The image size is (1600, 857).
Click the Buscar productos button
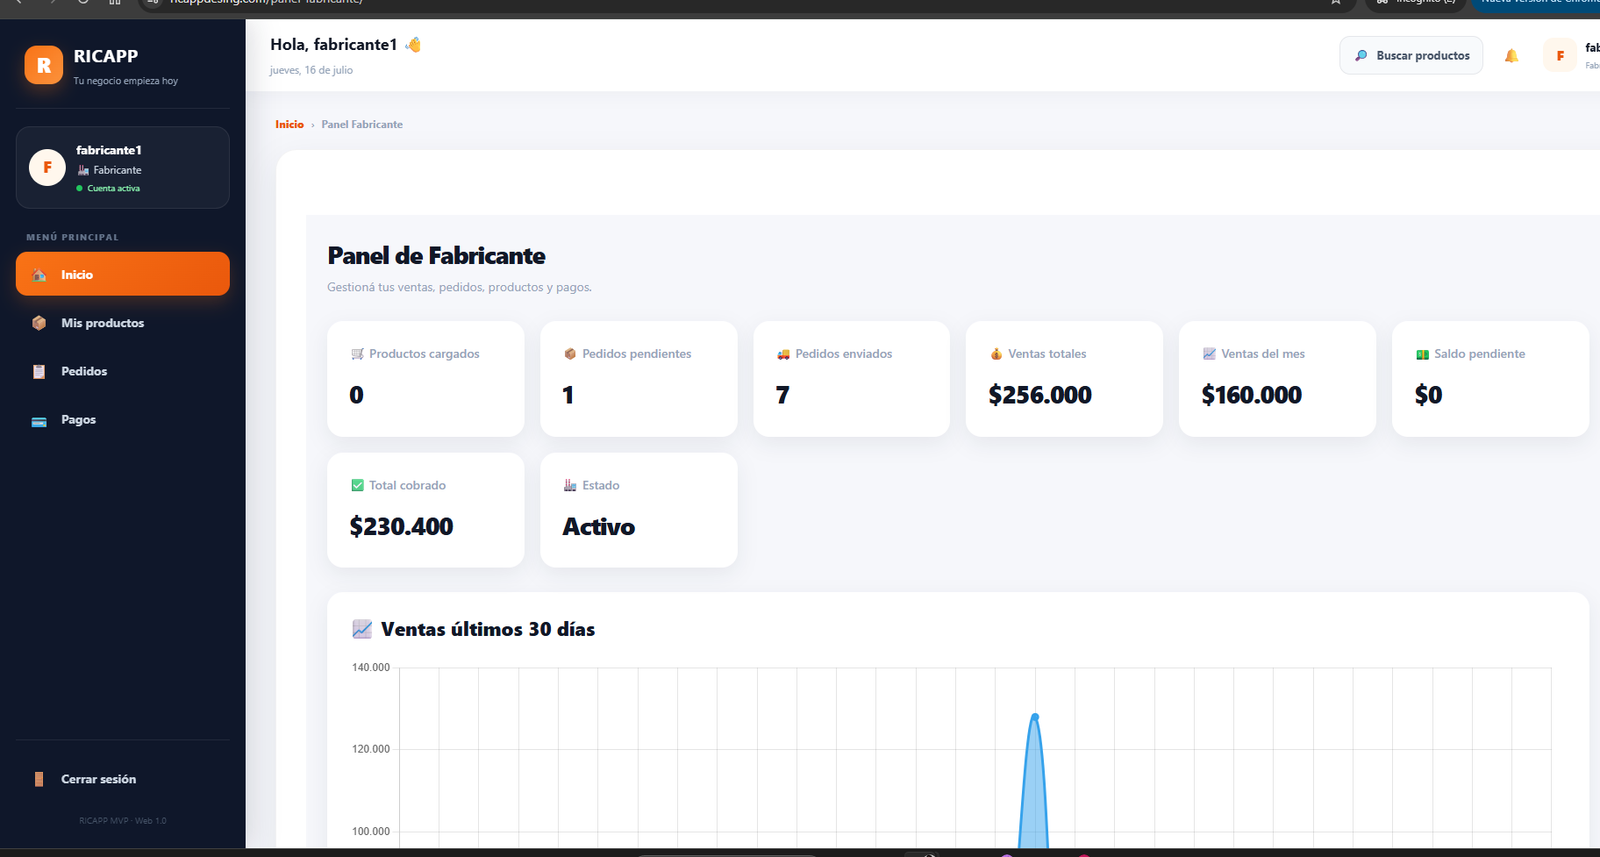tap(1411, 56)
